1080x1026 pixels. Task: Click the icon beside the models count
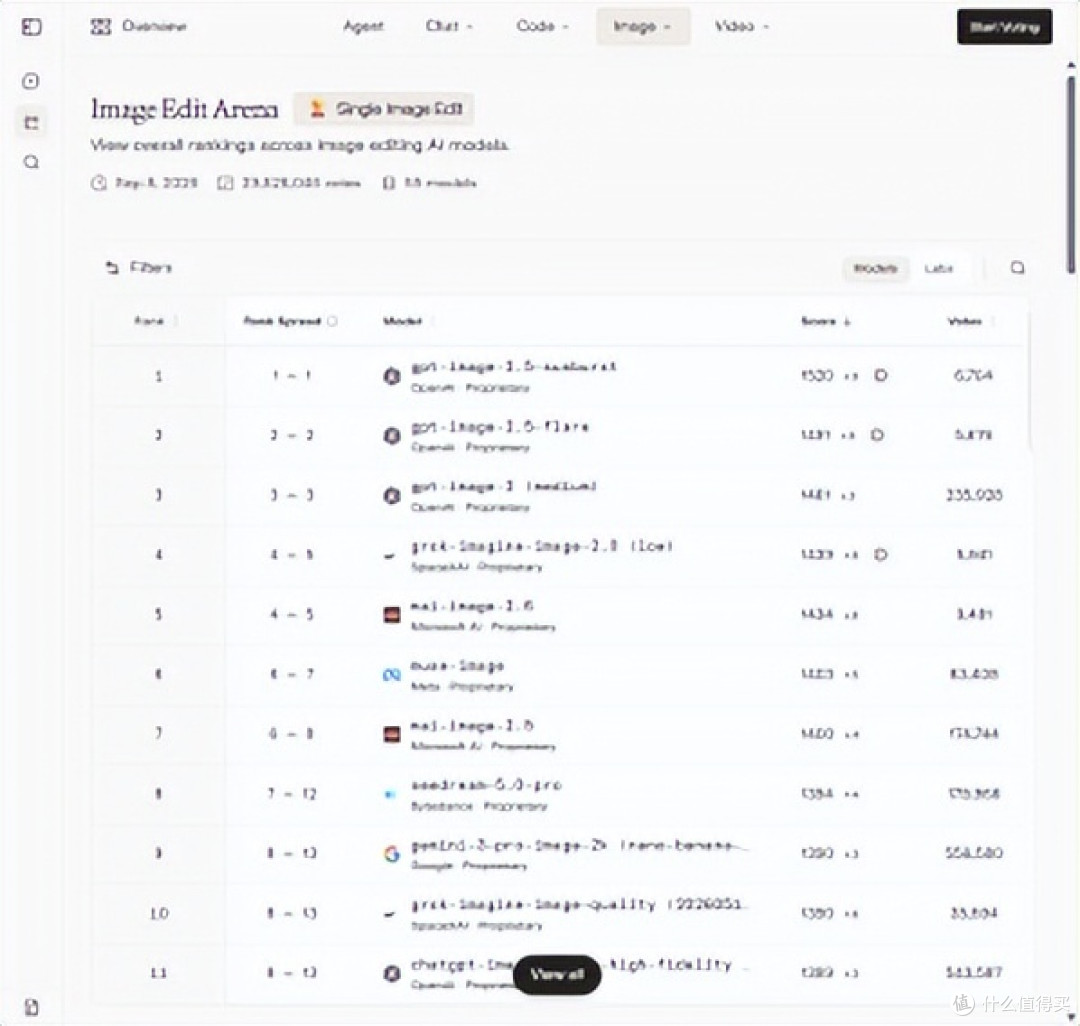click(388, 183)
